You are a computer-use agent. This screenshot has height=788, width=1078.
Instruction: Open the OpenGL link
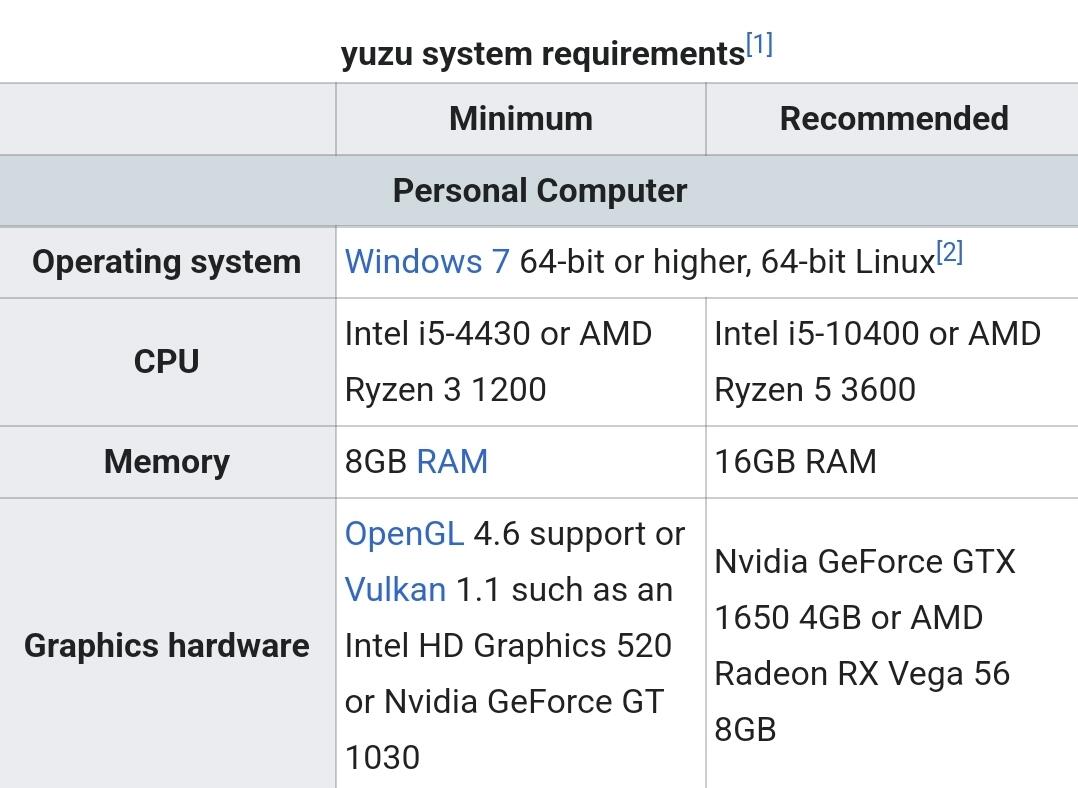(x=404, y=534)
